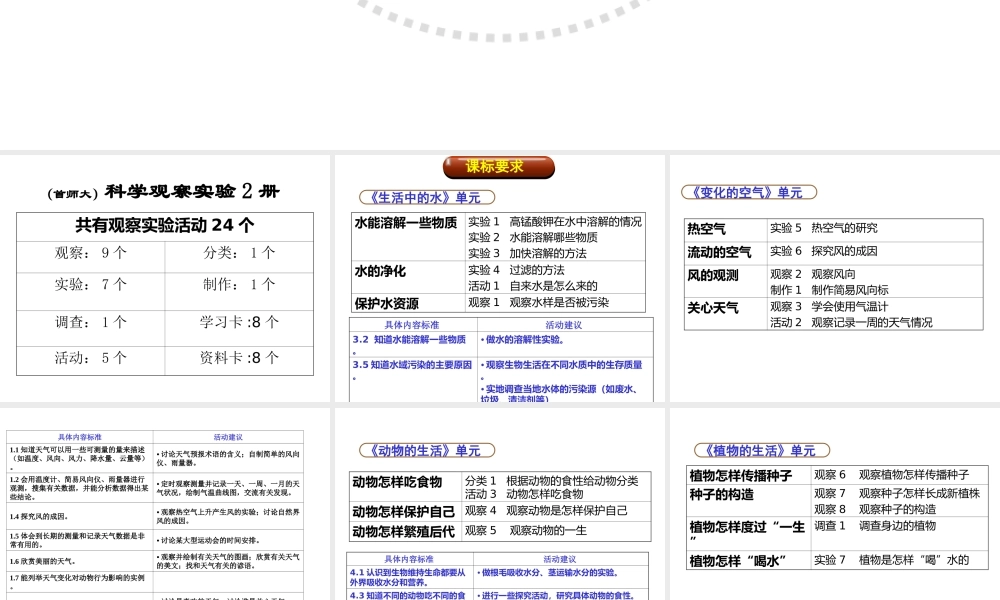Click the red 课标要求 banner

click(x=497, y=167)
